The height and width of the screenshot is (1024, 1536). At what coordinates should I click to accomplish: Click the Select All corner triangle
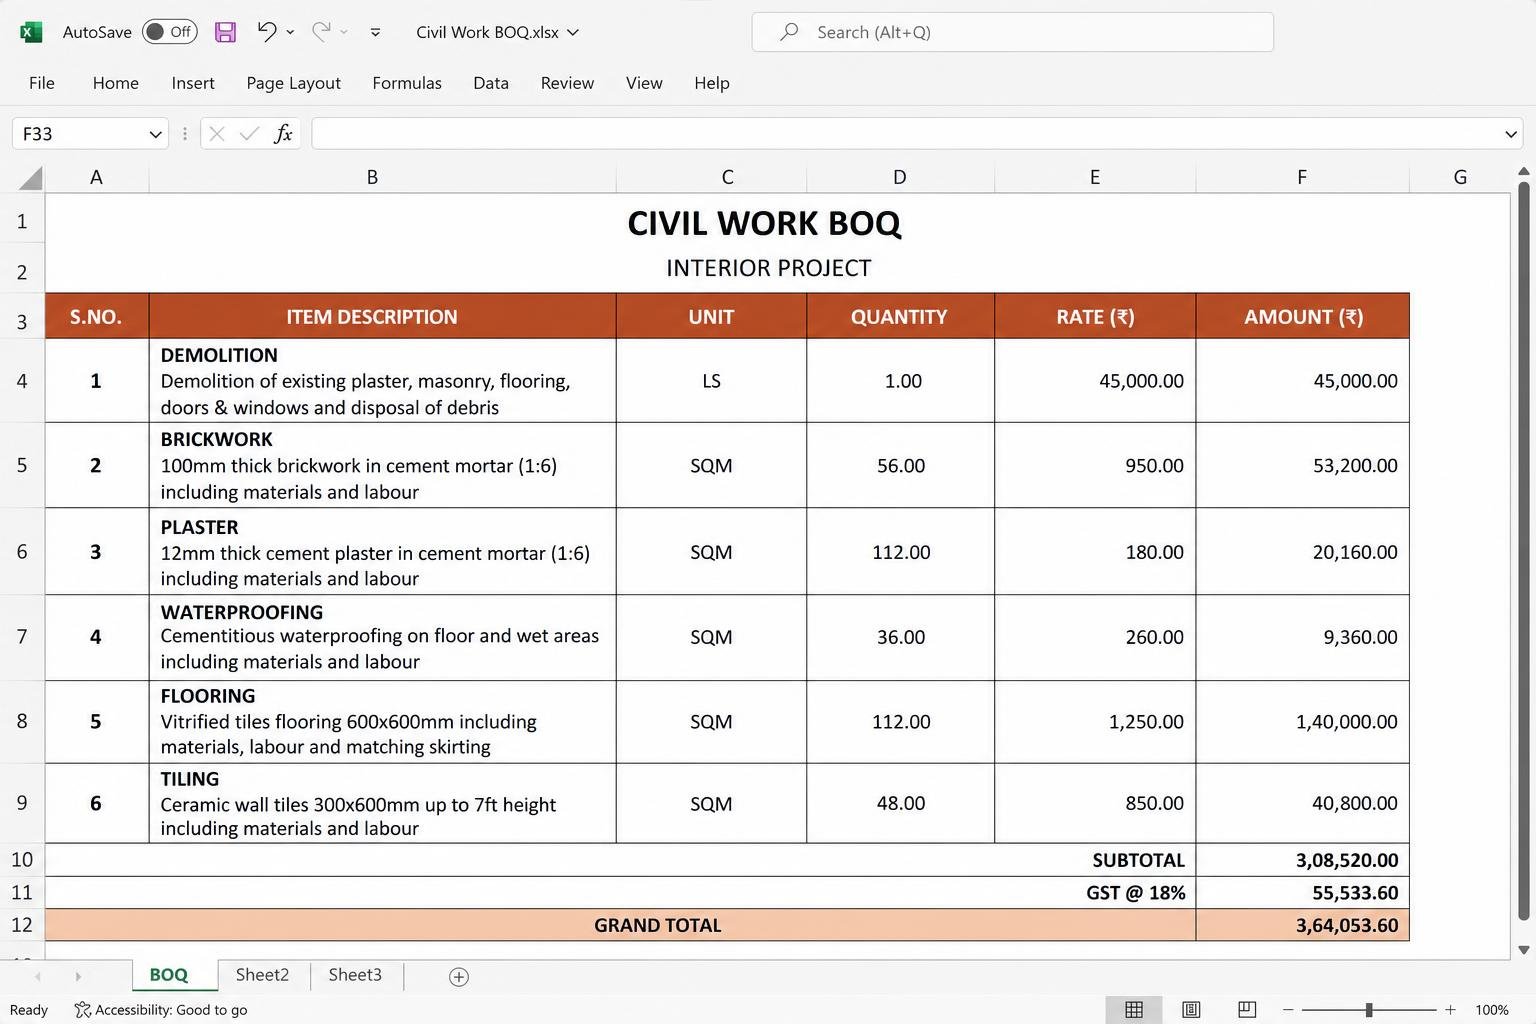click(31, 177)
